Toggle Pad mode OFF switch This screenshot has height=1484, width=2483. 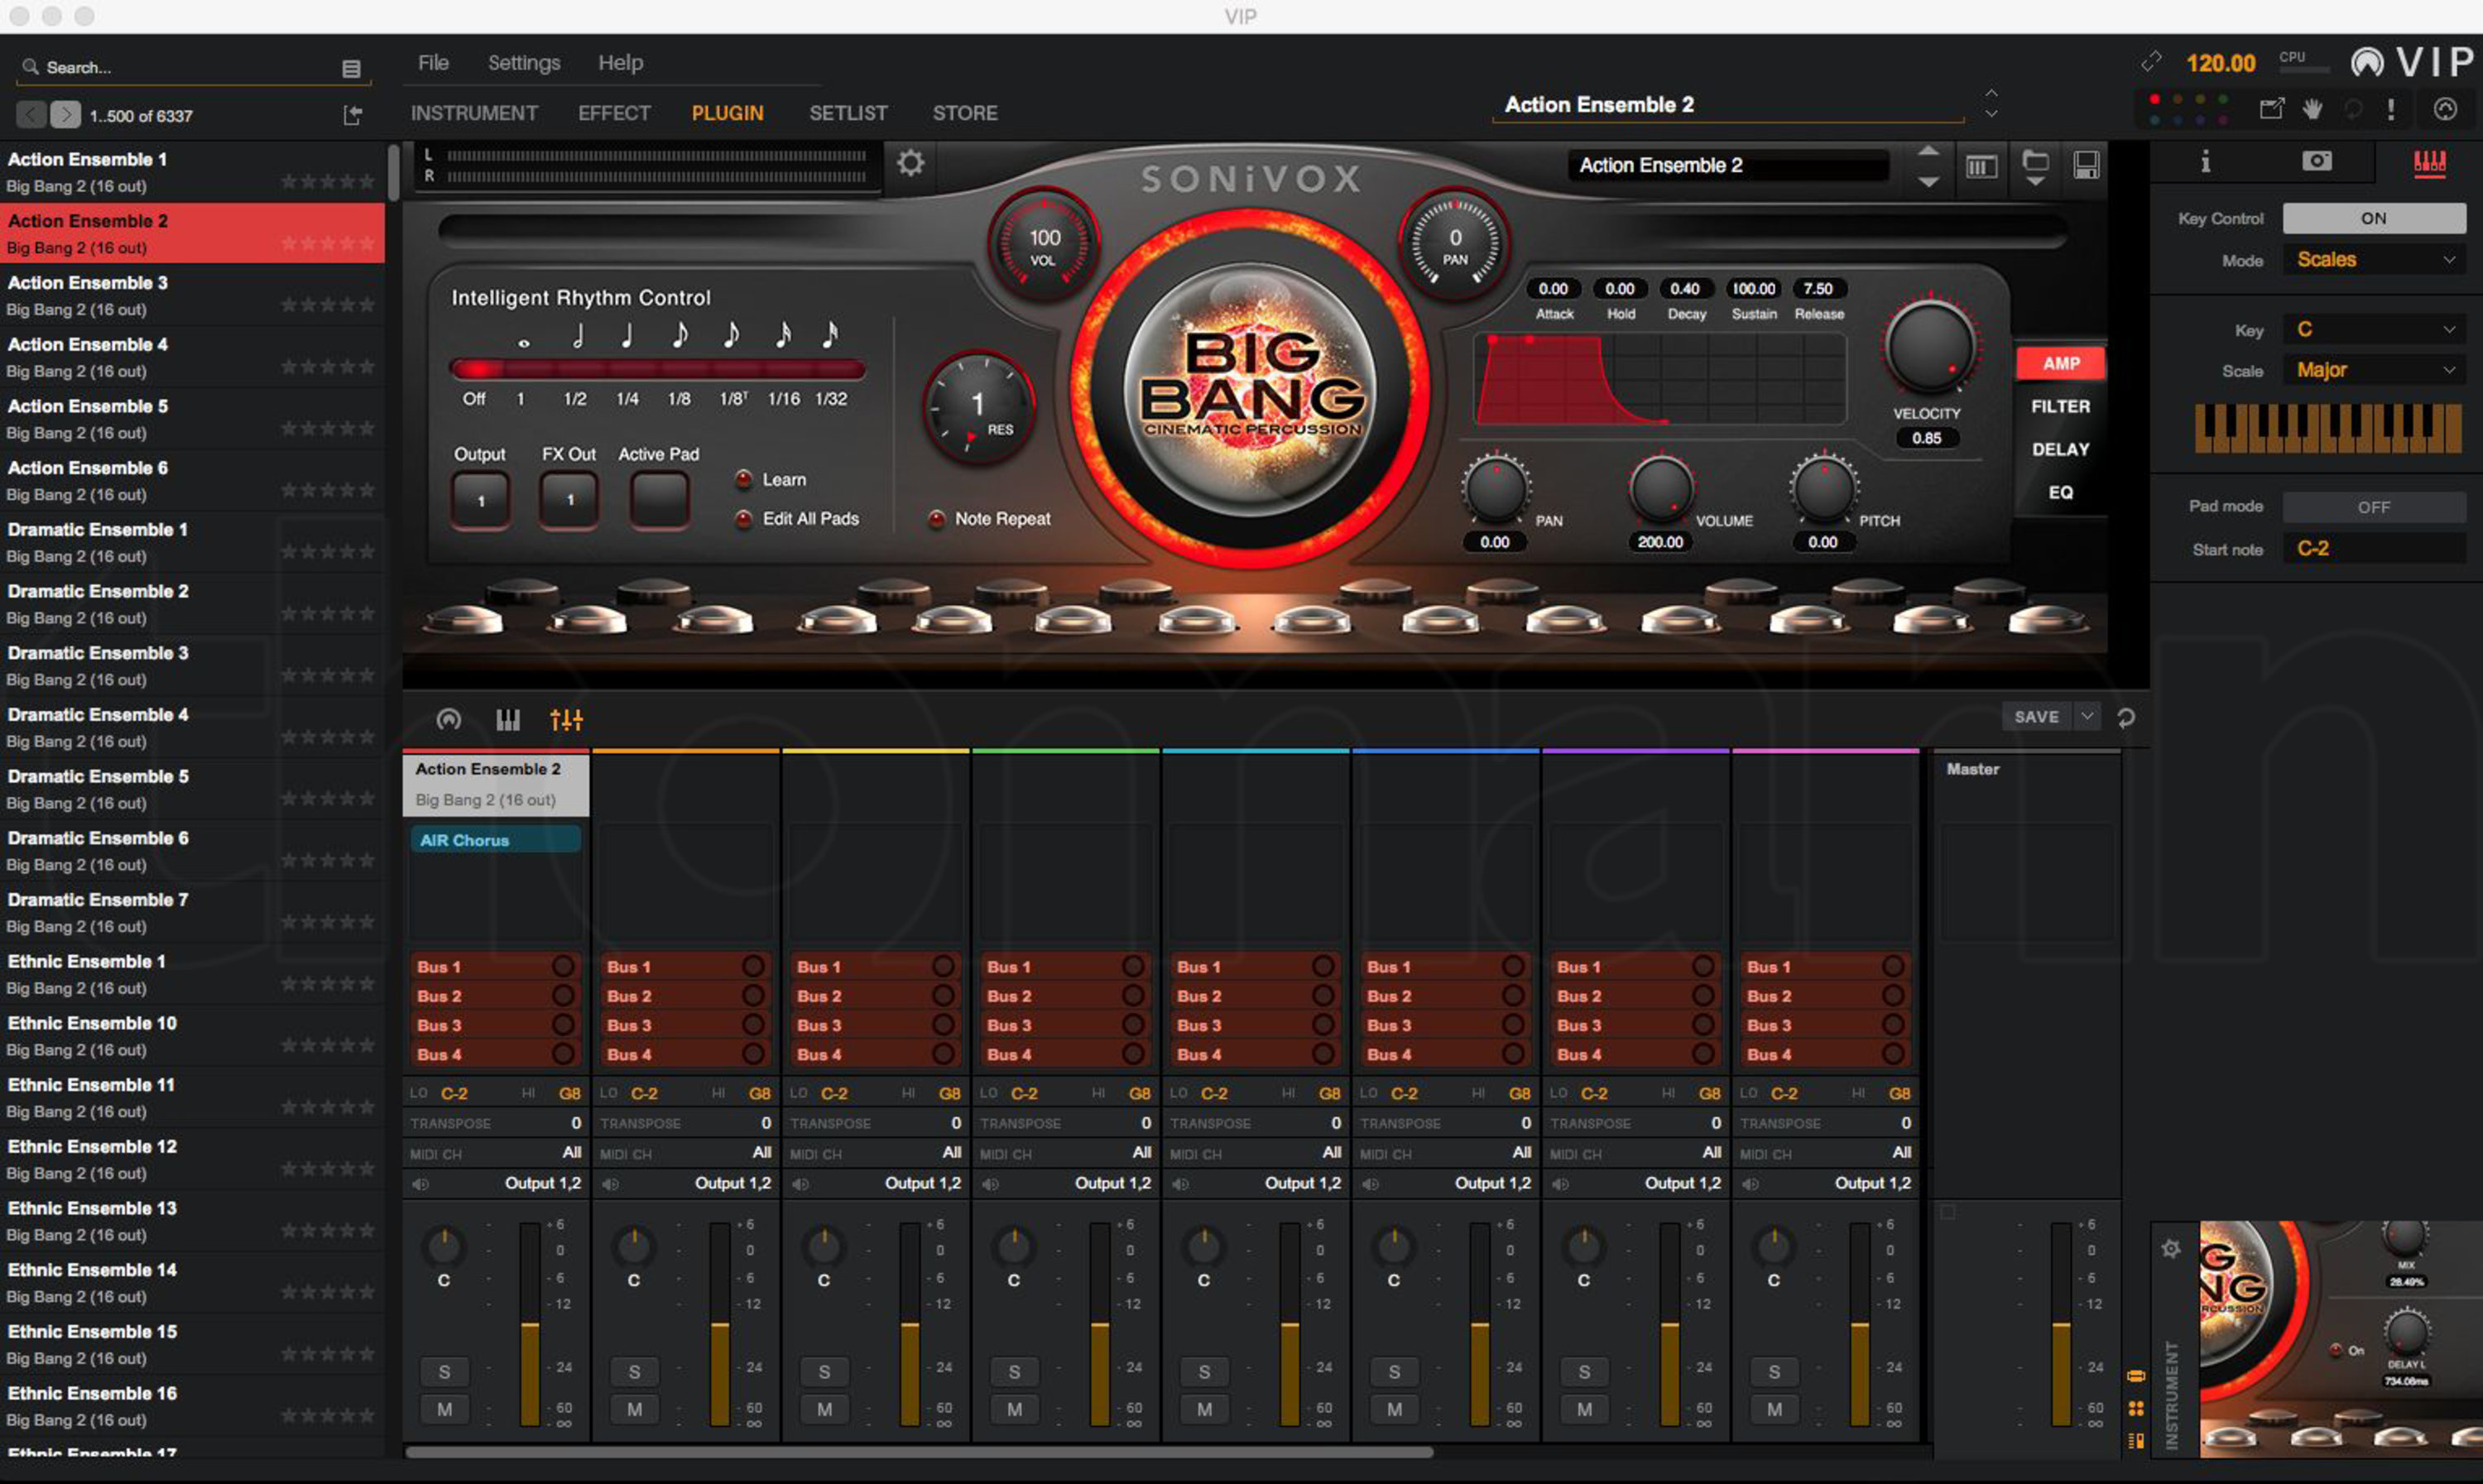2373,507
